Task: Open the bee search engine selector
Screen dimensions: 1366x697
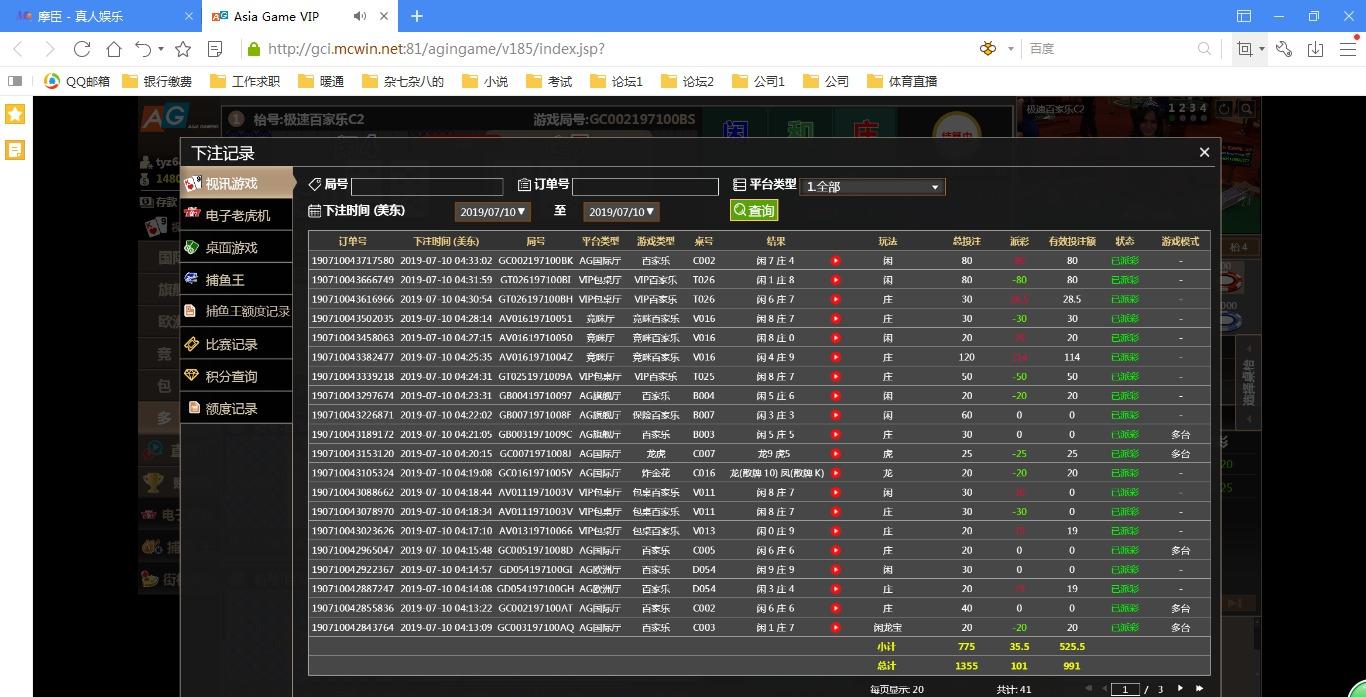Action: pos(988,48)
